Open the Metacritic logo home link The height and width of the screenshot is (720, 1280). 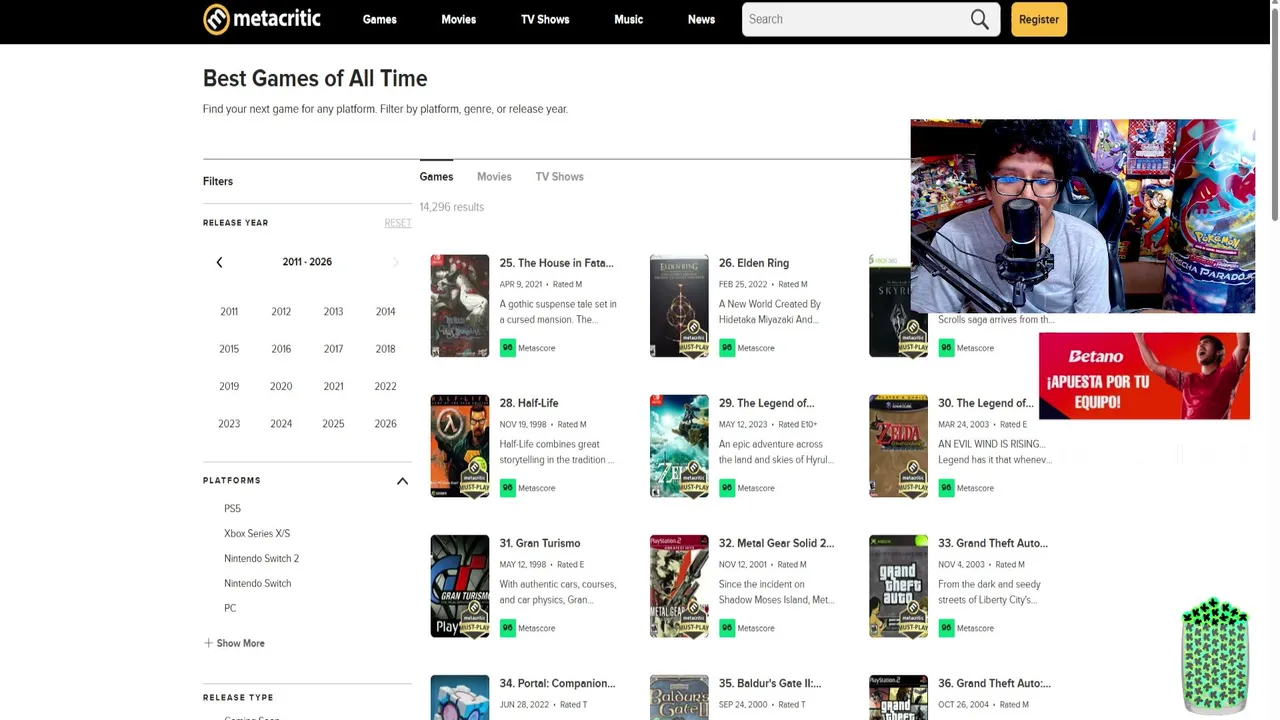click(262, 19)
